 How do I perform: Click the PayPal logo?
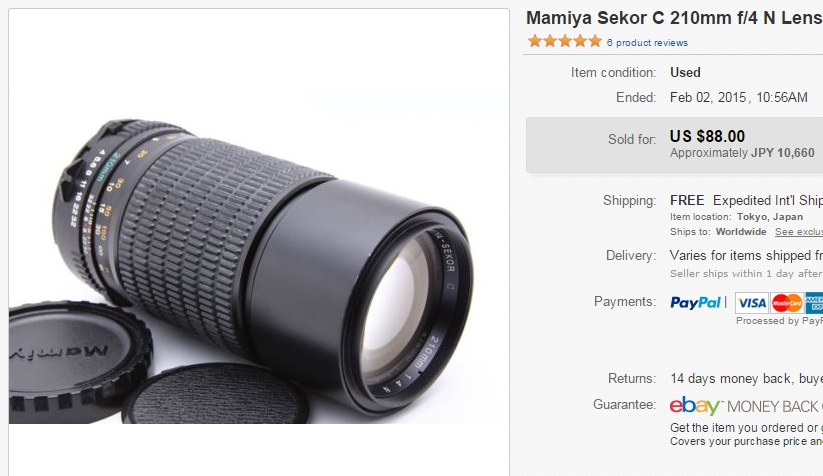[695, 303]
